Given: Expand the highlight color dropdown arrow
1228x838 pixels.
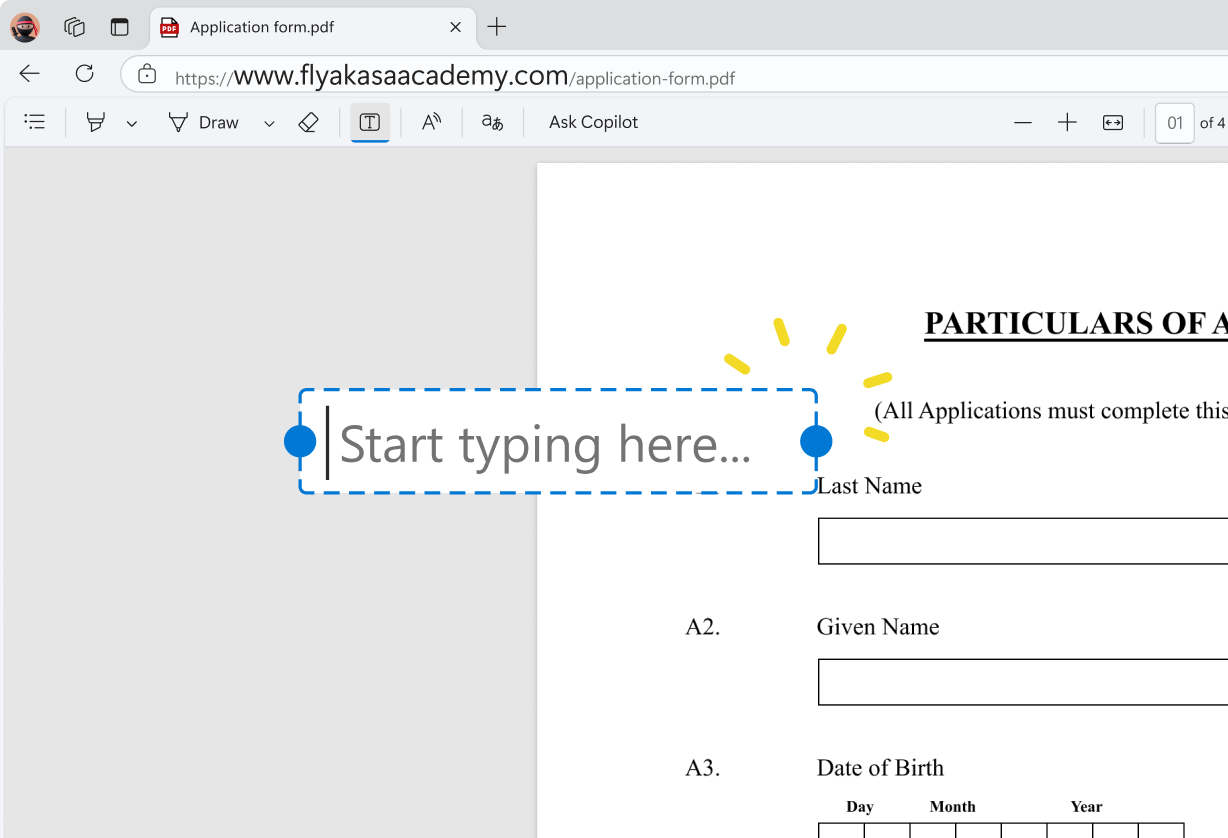Looking at the screenshot, I should [x=131, y=124].
